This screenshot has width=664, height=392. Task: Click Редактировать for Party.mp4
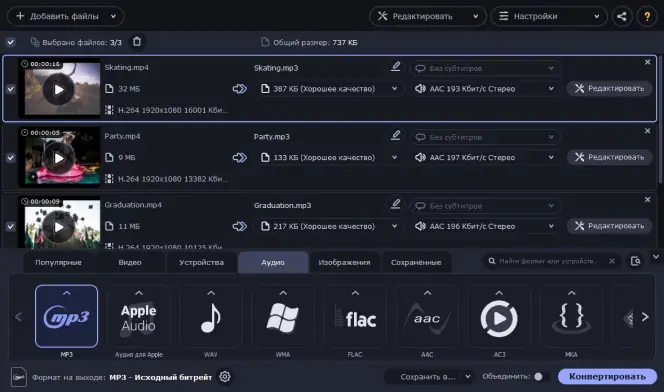(x=609, y=157)
